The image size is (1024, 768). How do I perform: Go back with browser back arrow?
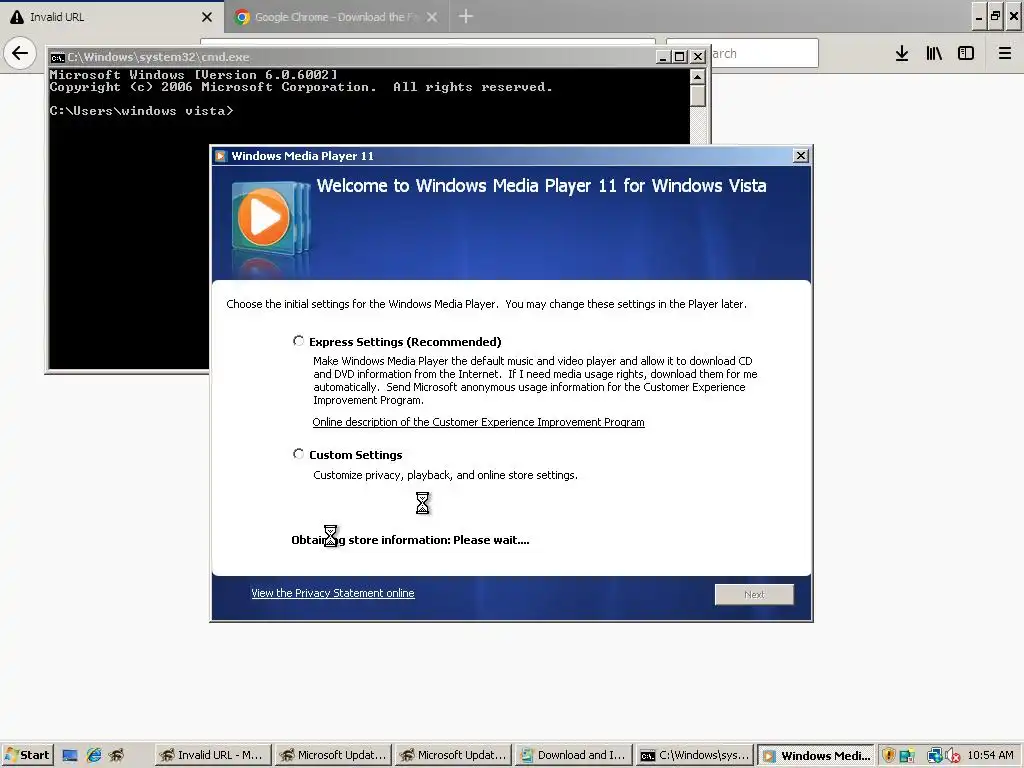pyautogui.click(x=20, y=53)
